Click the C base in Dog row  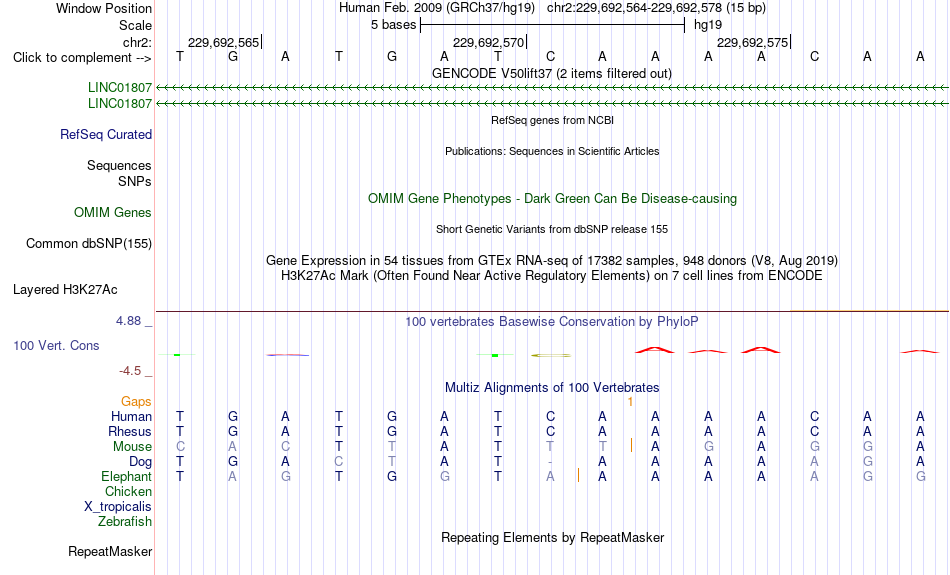[x=339, y=462]
